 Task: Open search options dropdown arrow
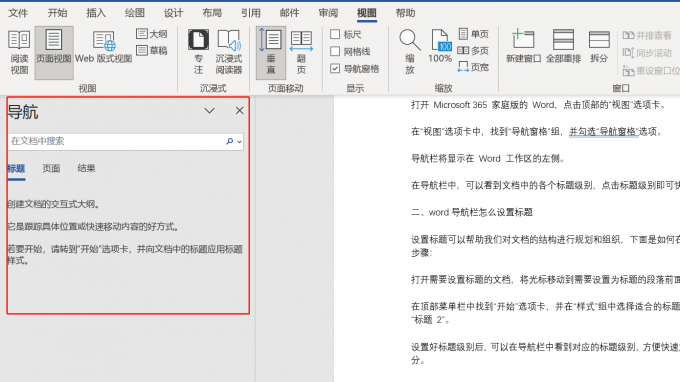239,142
